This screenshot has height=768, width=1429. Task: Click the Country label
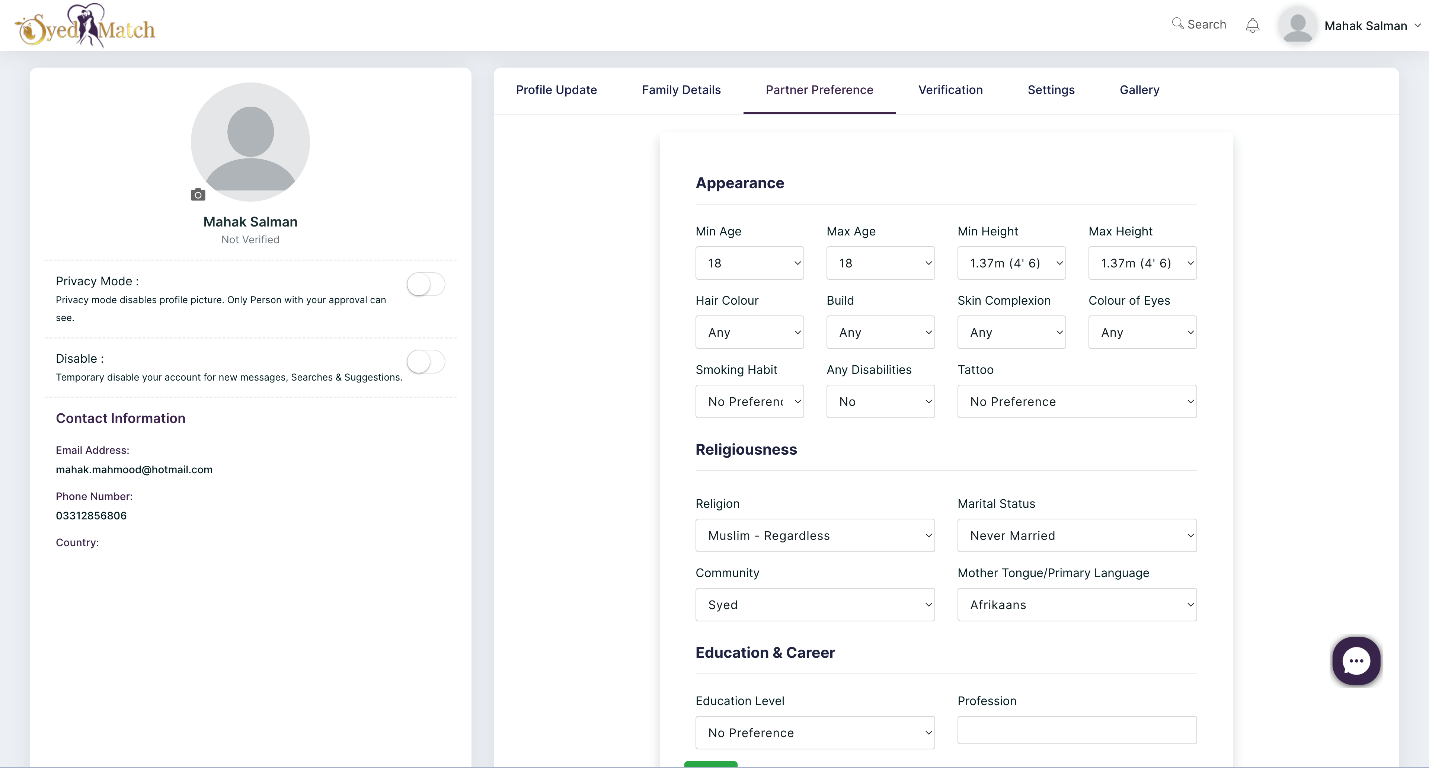[x=77, y=543]
